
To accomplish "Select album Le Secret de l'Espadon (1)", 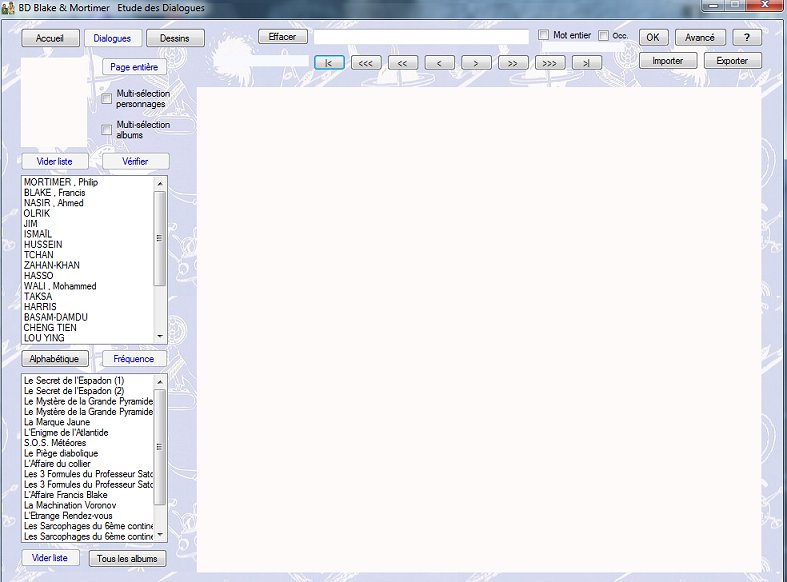I will coord(88,380).
